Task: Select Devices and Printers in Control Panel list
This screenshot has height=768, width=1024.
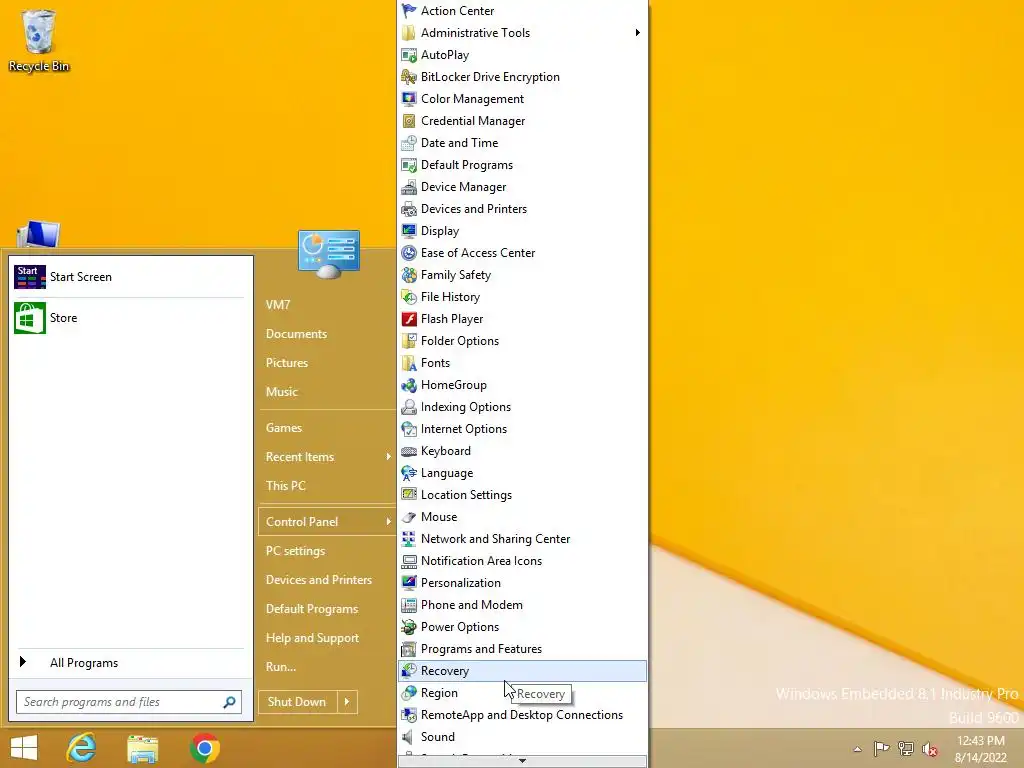Action: [x=522, y=209]
